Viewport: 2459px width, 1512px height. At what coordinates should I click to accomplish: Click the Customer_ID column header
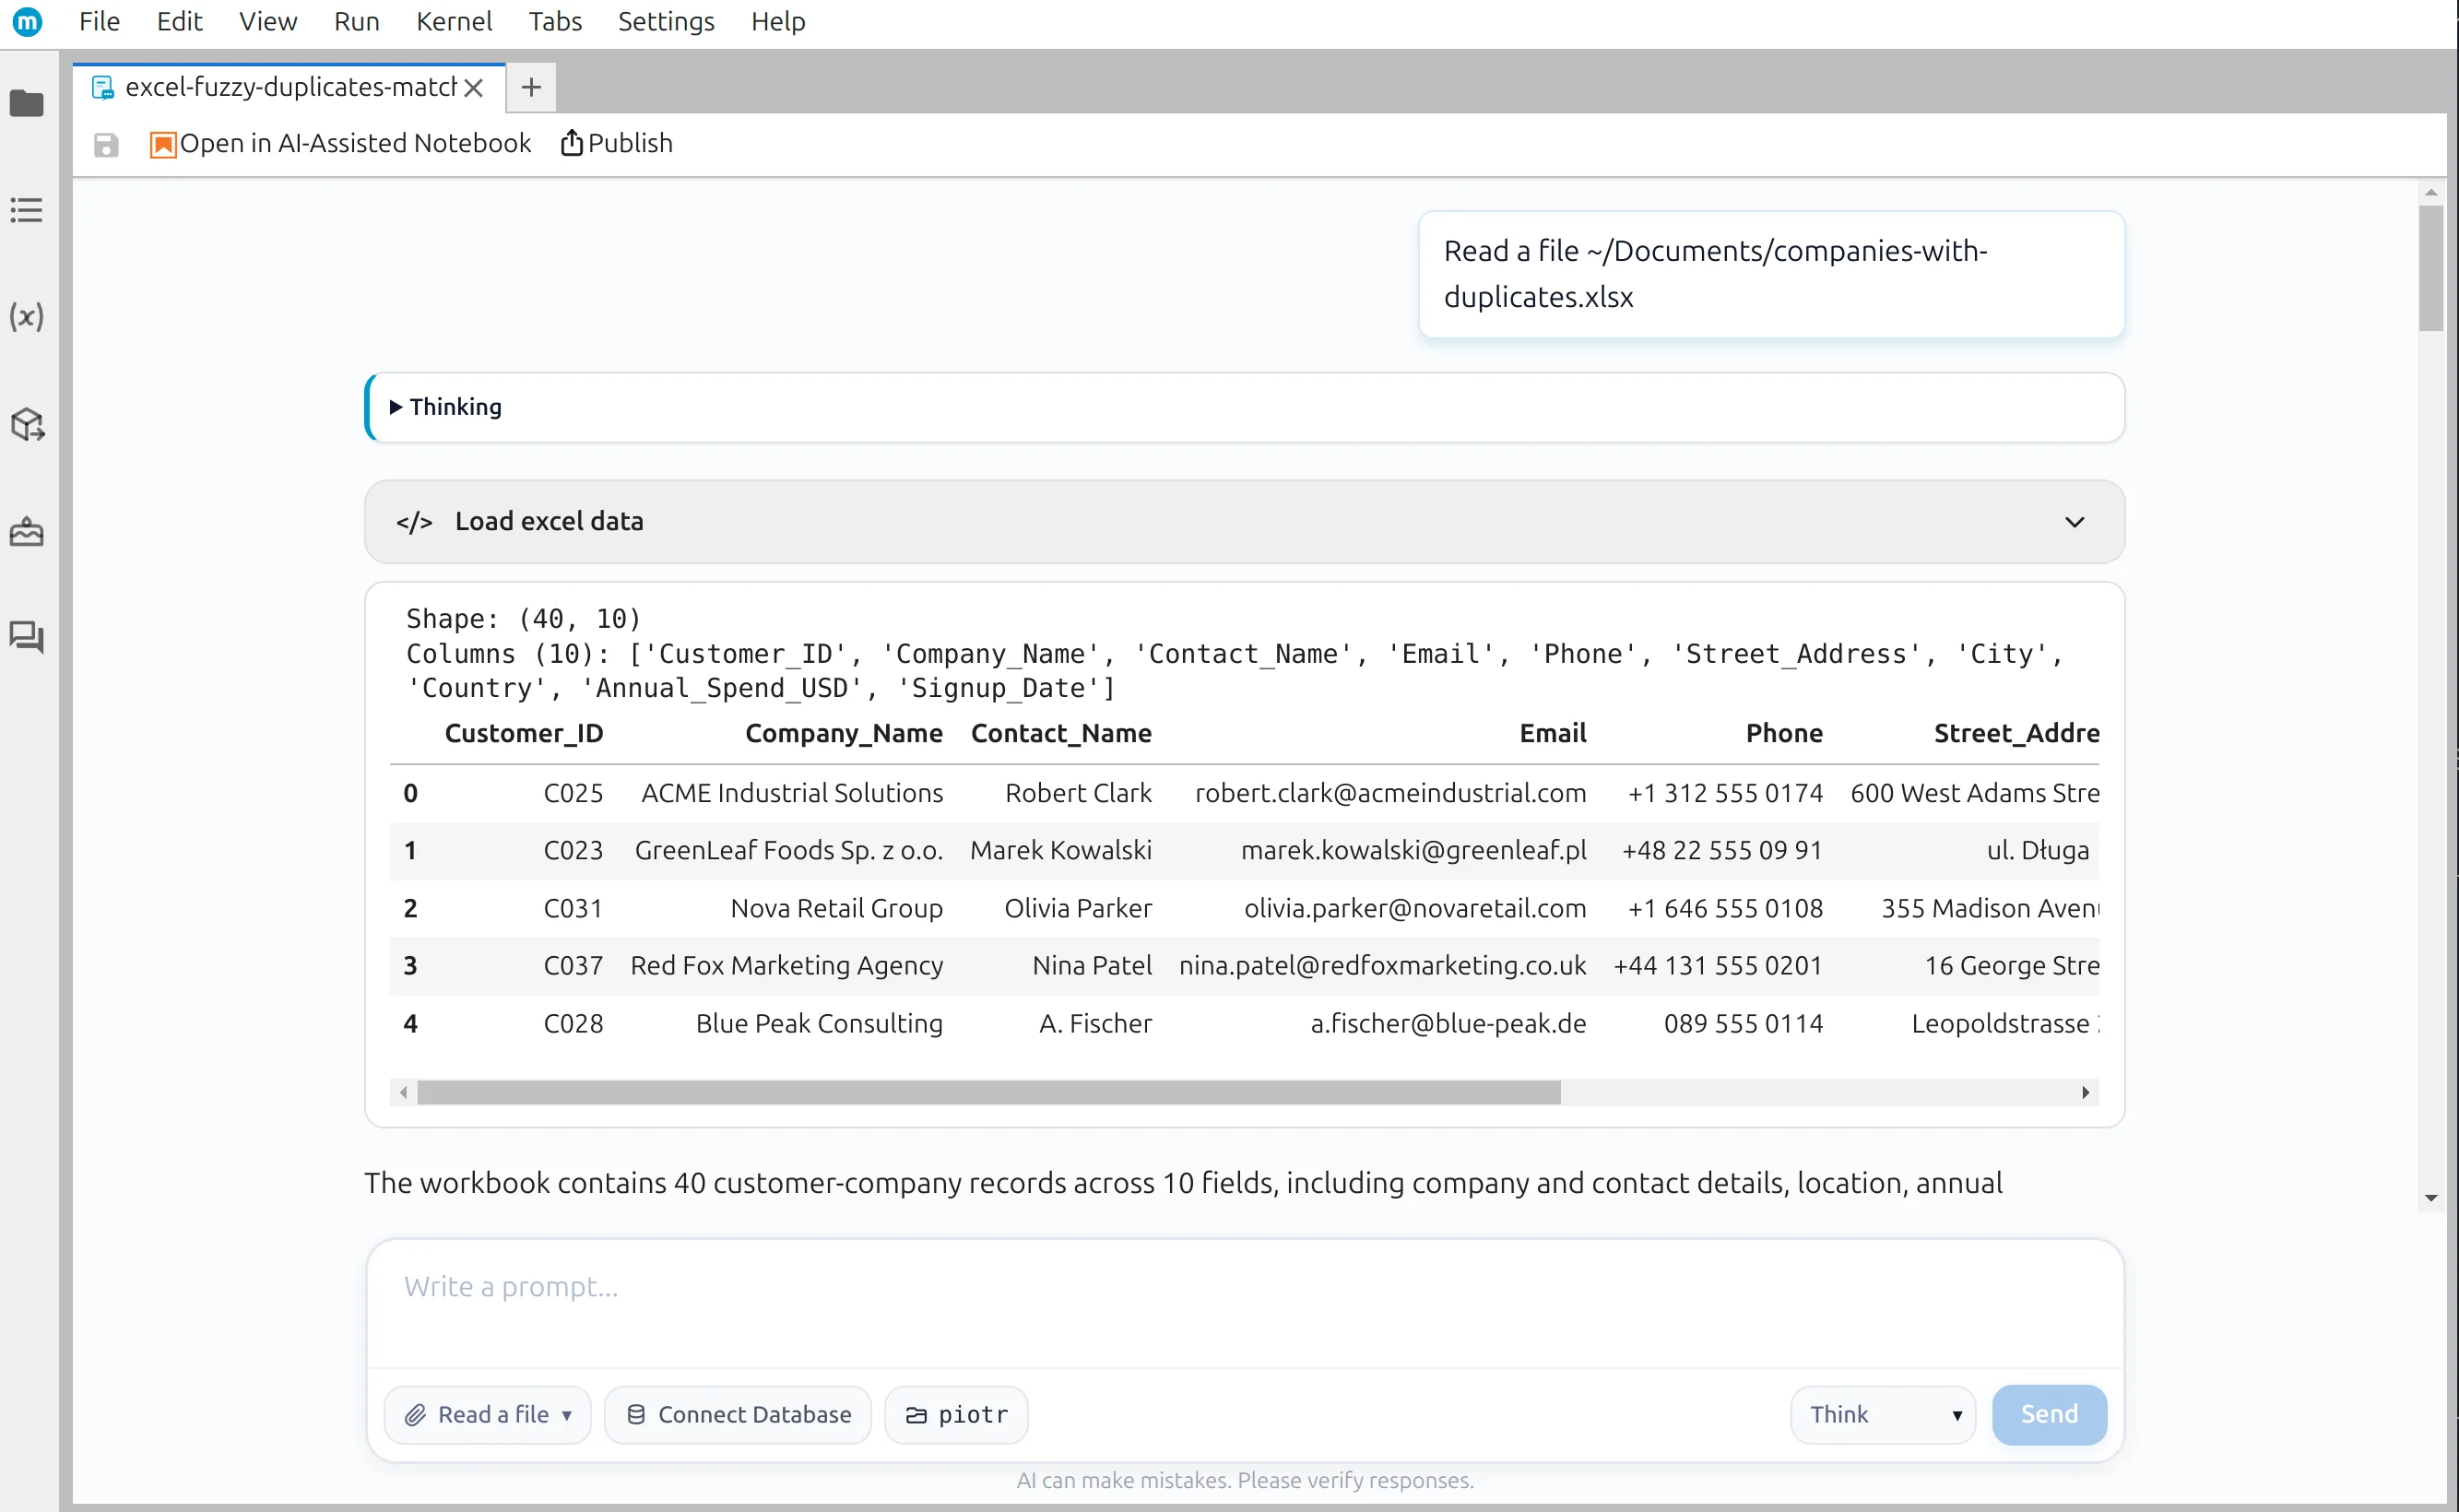524,733
